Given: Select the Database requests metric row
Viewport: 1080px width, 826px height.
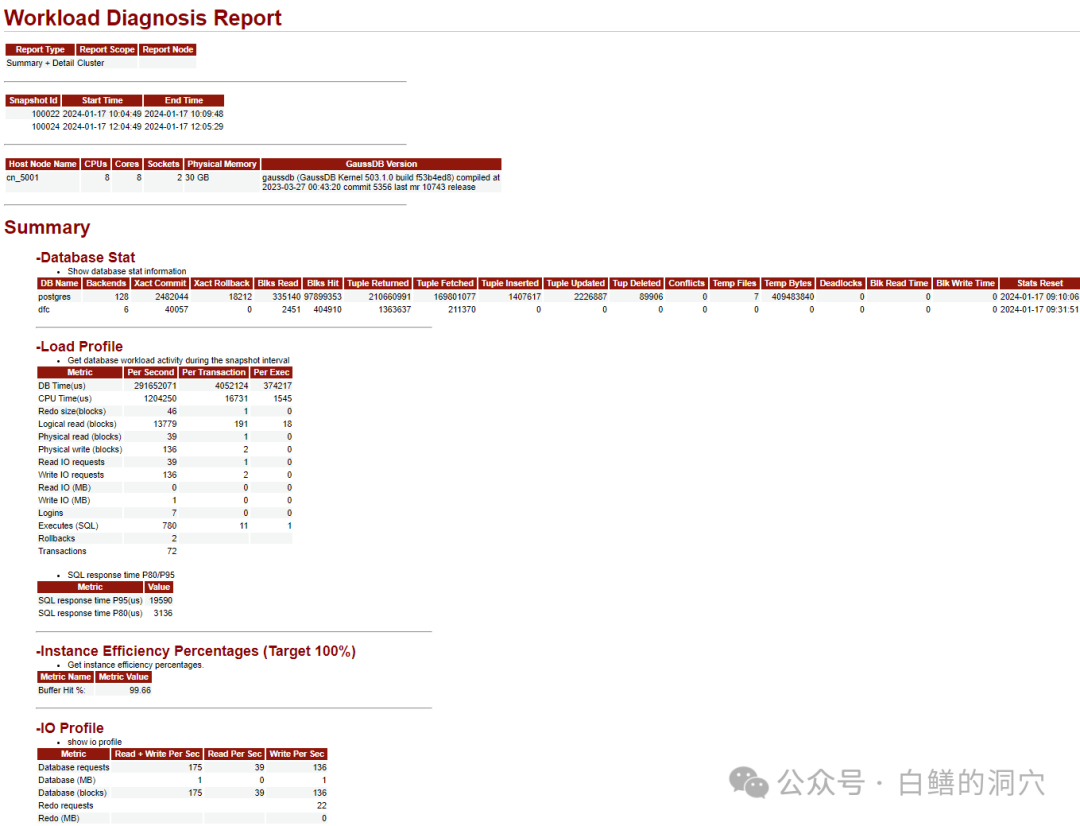Looking at the screenshot, I should click(x=183, y=767).
